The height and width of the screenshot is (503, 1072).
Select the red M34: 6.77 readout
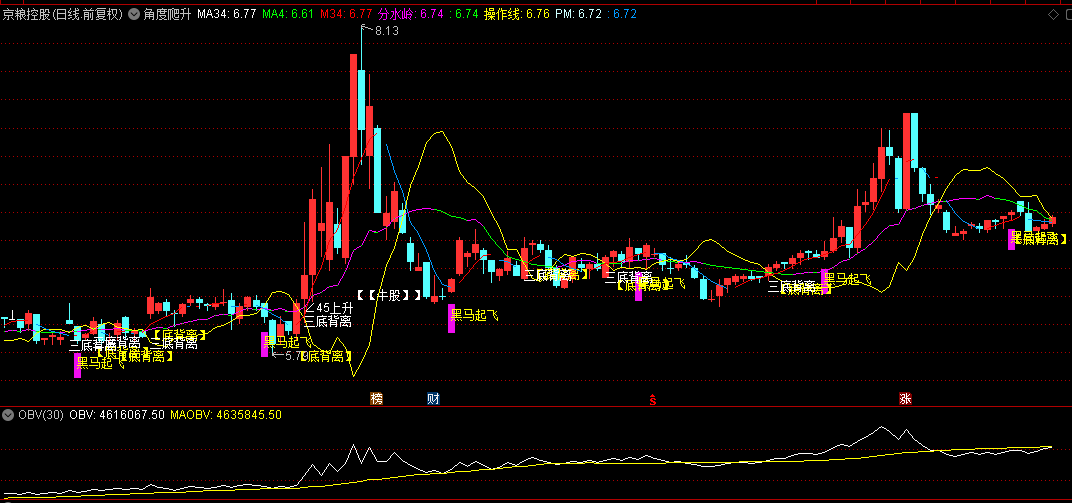[x=347, y=14]
